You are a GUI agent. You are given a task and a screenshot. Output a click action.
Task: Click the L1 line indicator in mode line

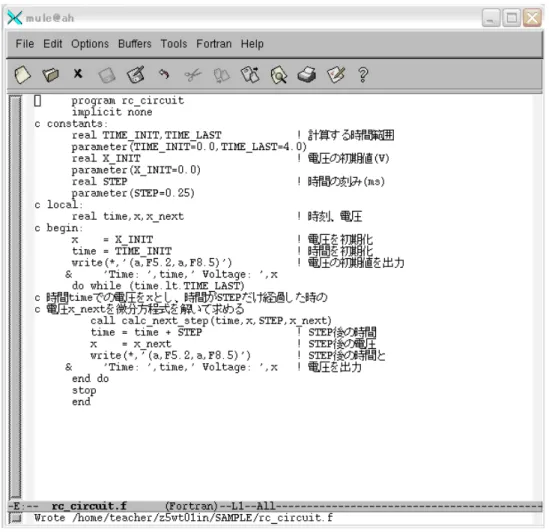click(237, 506)
